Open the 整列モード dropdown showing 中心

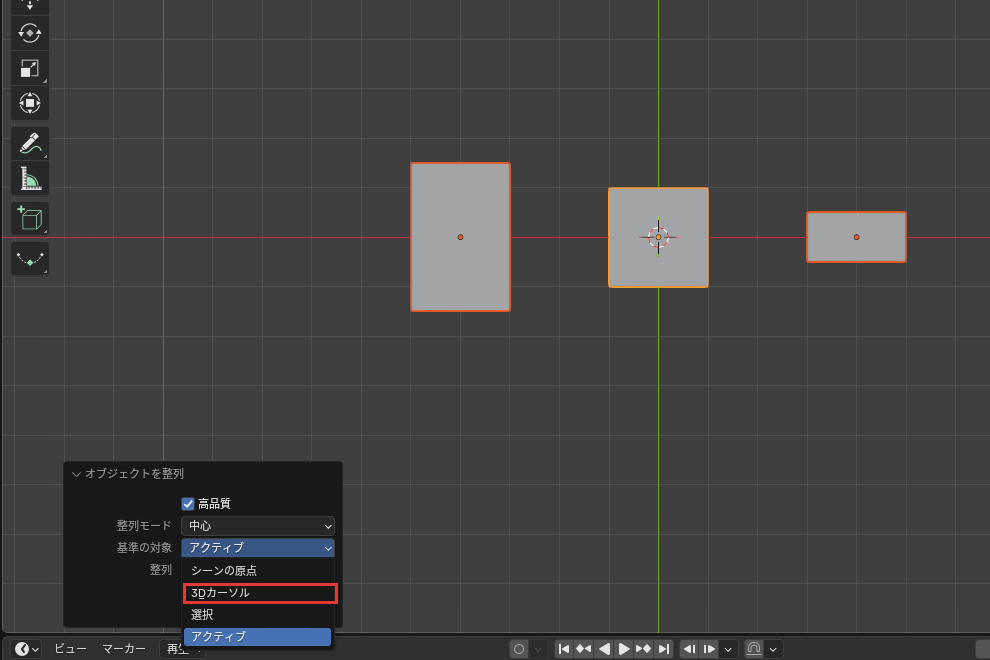coord(258,525)
